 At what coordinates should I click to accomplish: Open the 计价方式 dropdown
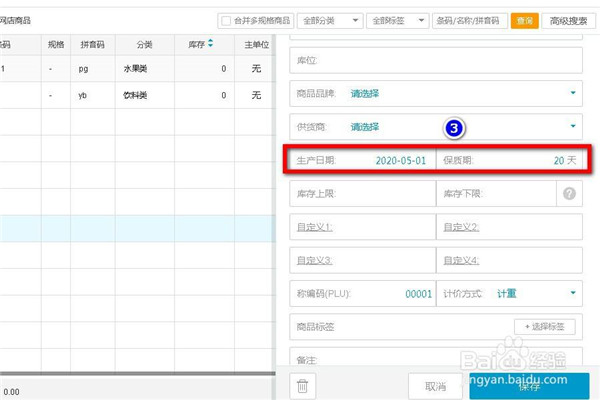pos(573,293)
